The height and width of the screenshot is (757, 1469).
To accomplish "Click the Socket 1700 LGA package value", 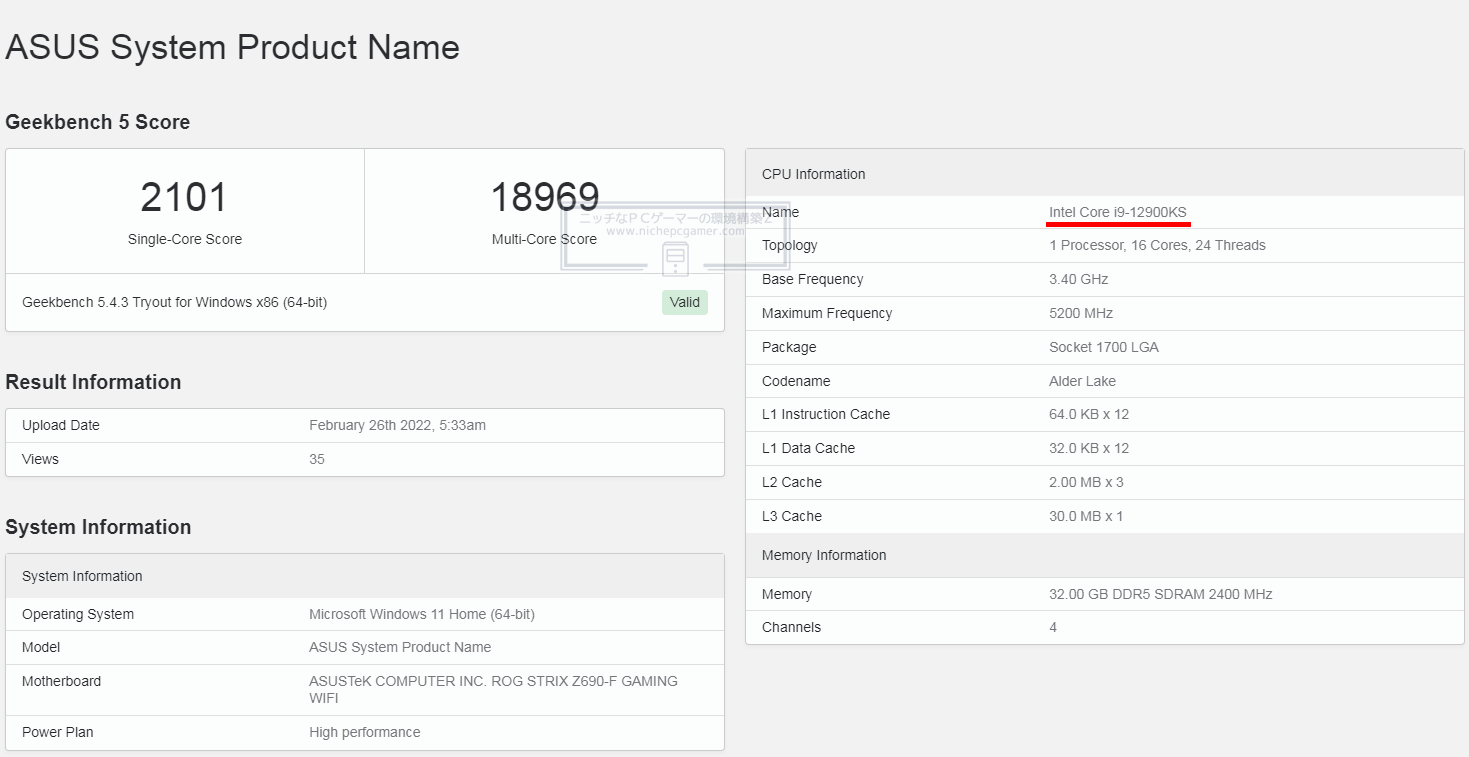I will click(x=1103, y=347).
